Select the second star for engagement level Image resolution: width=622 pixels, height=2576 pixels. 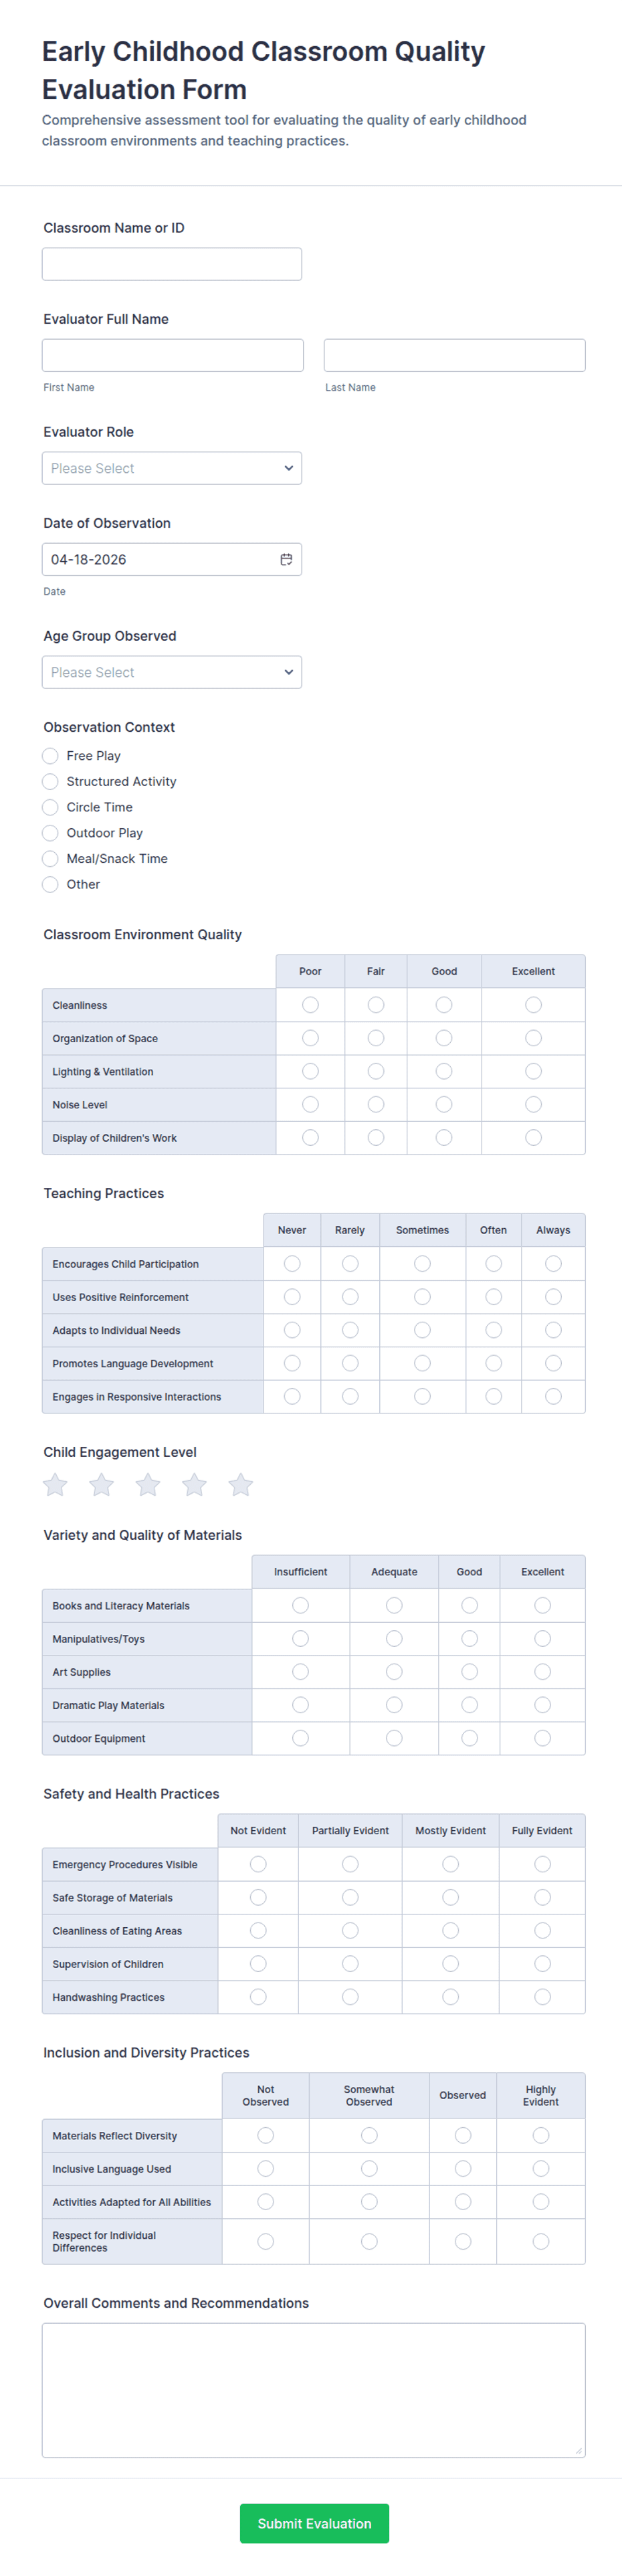[101, 1485]
